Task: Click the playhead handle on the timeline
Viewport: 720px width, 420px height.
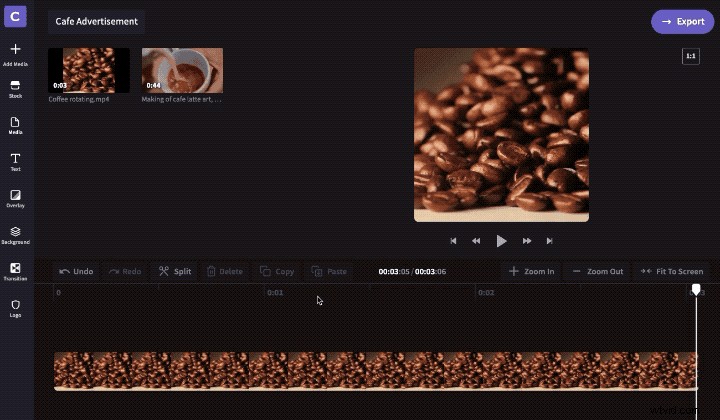Action: 696,289
